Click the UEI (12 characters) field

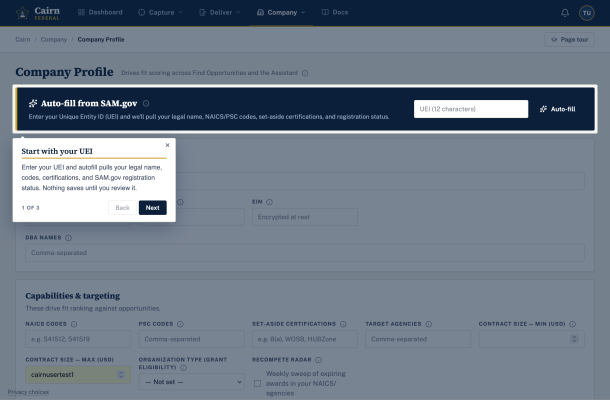click(471, 109)
